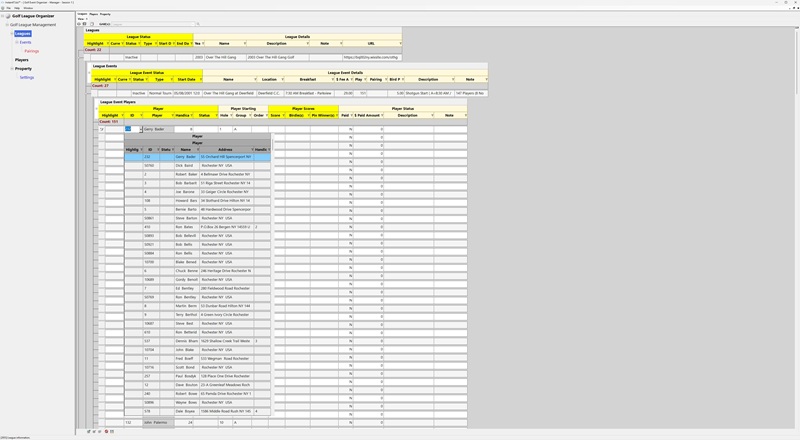The image size is (800, 440).
Task: Select Pairings in the navigation tree
Action: (32, 51)
